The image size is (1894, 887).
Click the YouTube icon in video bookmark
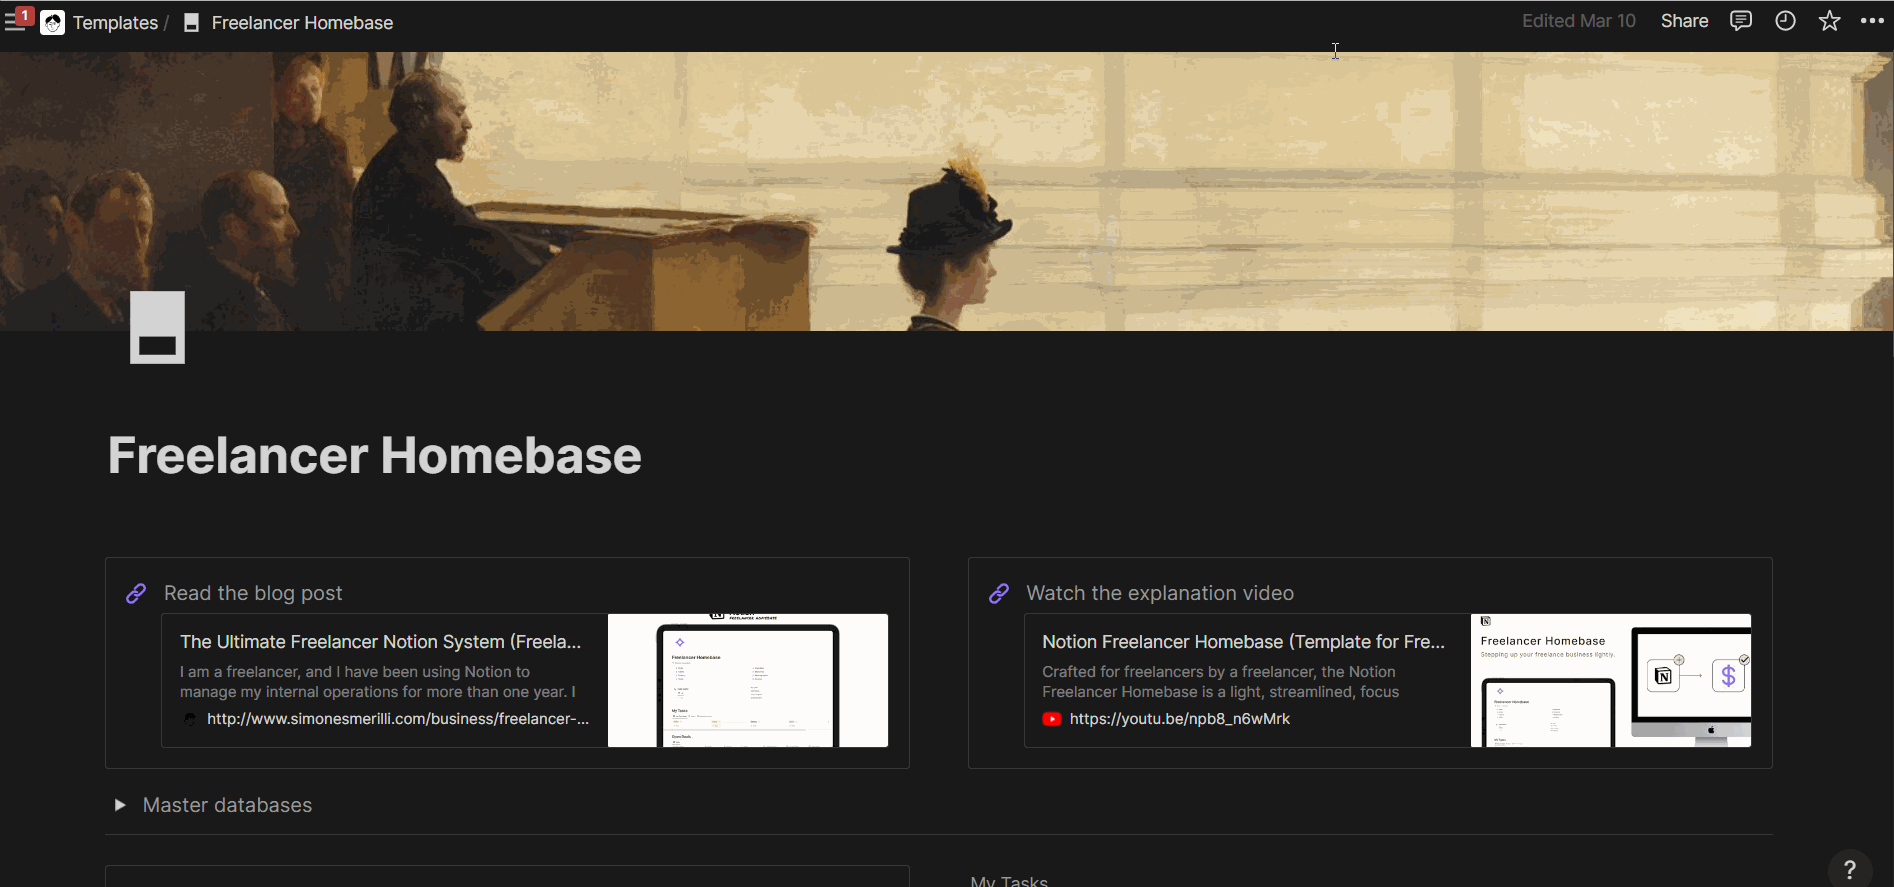coord(1052,719)
